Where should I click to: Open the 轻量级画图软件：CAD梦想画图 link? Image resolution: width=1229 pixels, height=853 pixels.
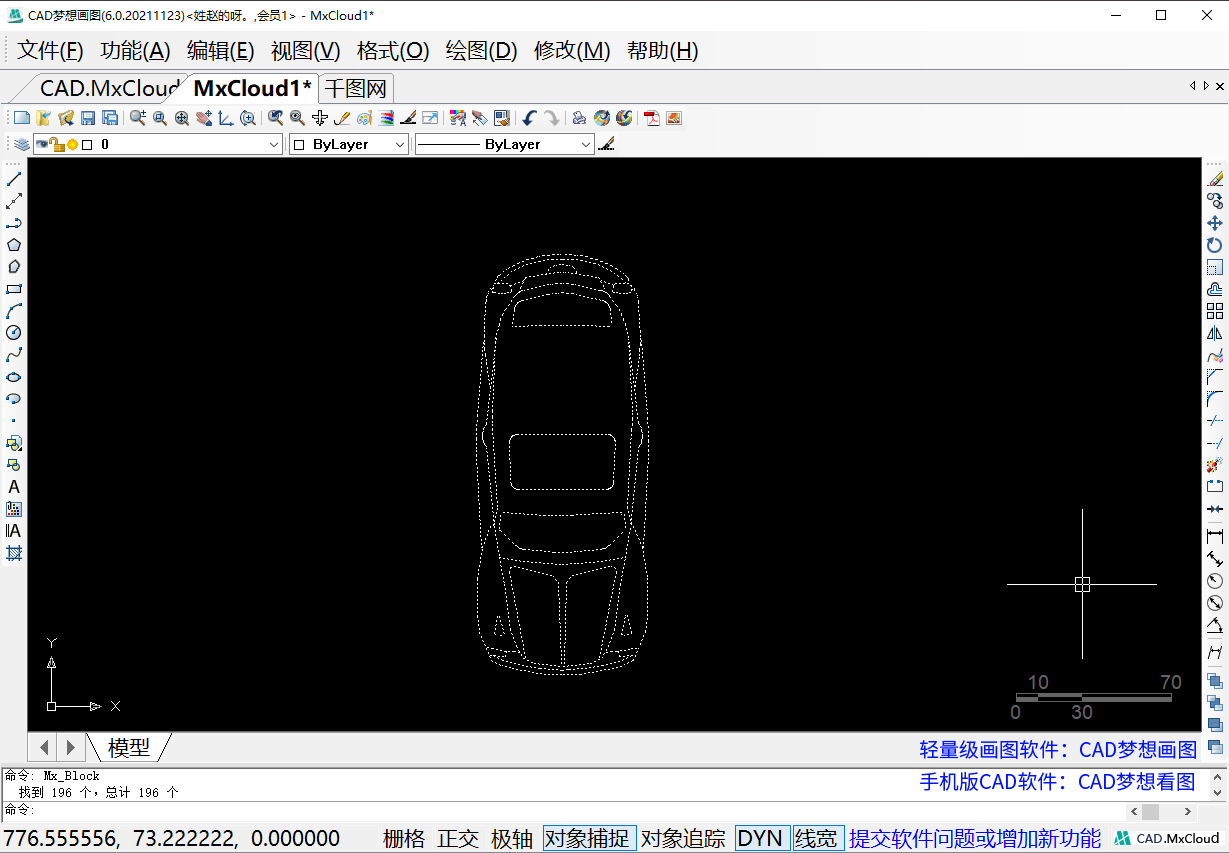pos(1058,749)
